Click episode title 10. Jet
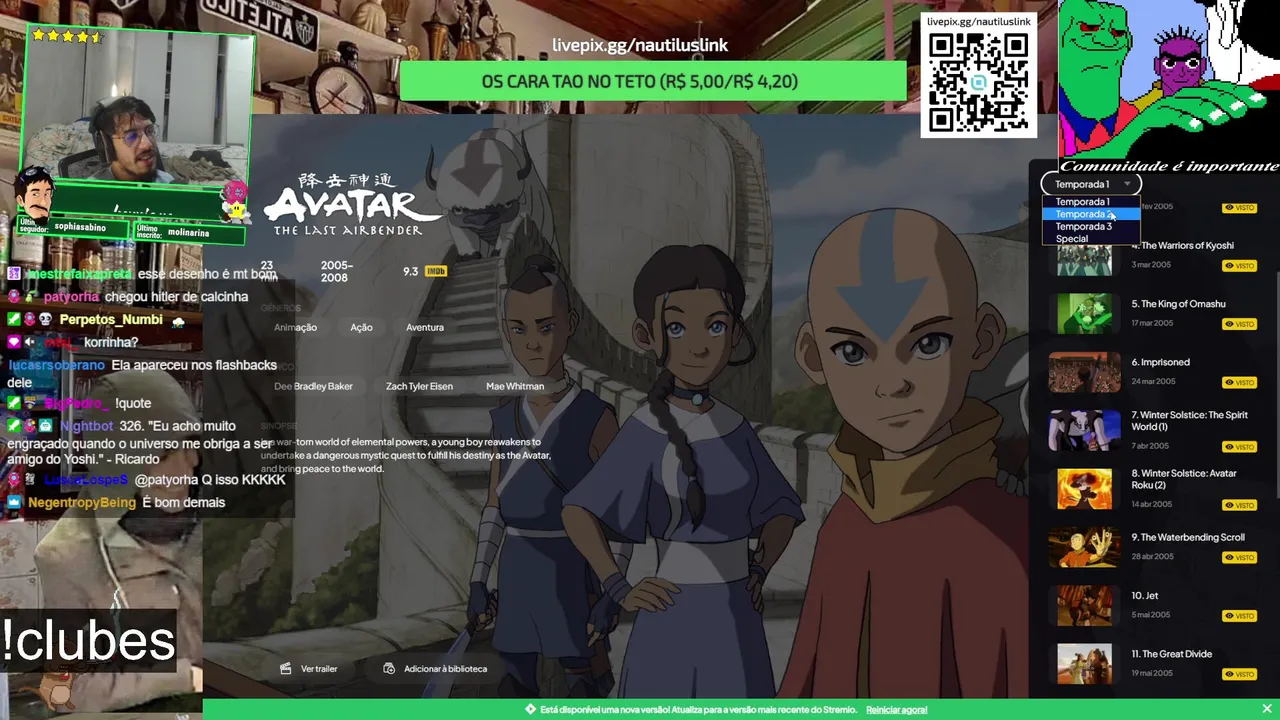Screen dimensions: 1280x720 click(1144, 596)
